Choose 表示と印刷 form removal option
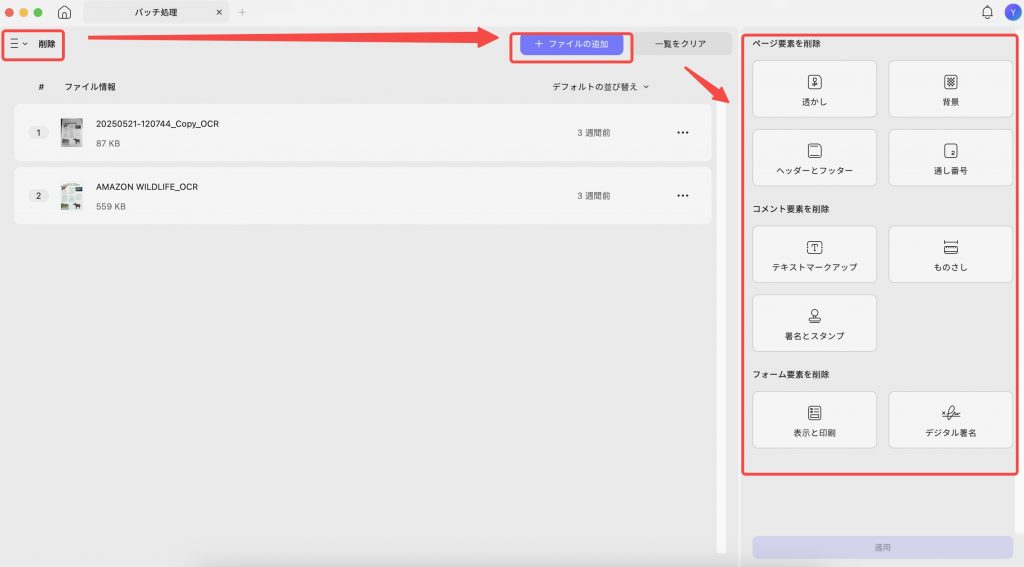 pos(814,420)
